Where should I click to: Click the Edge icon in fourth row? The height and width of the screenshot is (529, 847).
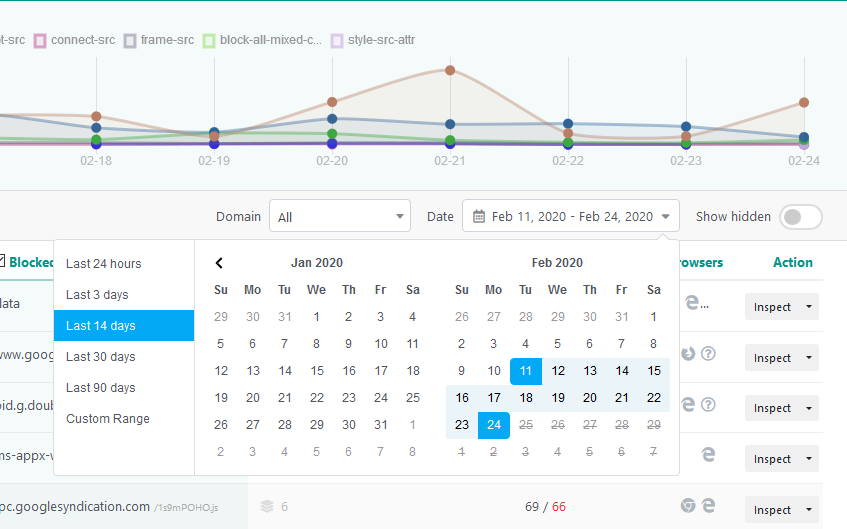click(x=705, y=455)
